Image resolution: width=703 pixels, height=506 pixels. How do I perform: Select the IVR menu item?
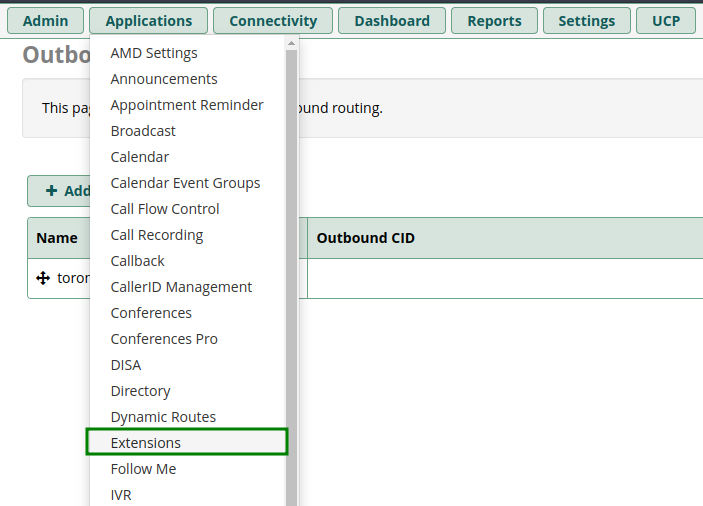121,495
